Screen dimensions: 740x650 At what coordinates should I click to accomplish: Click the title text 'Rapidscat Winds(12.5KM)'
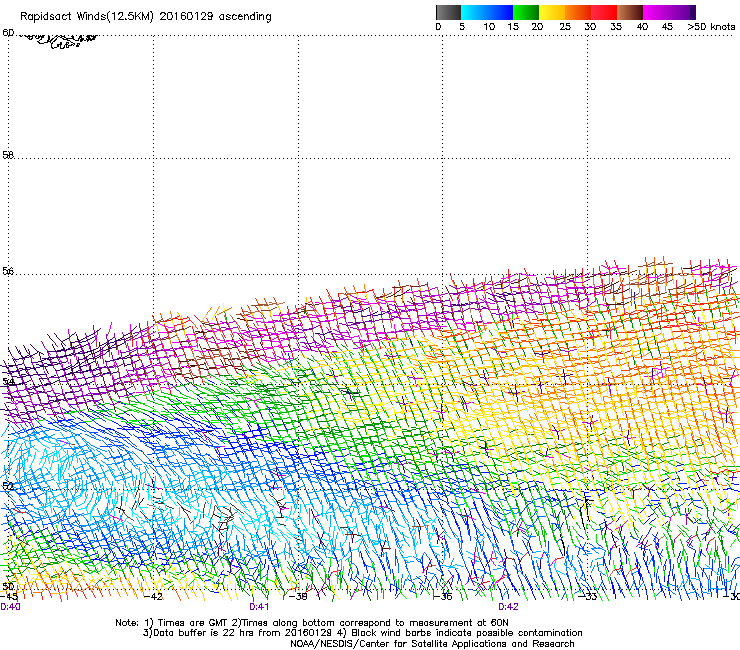[87, 17]
